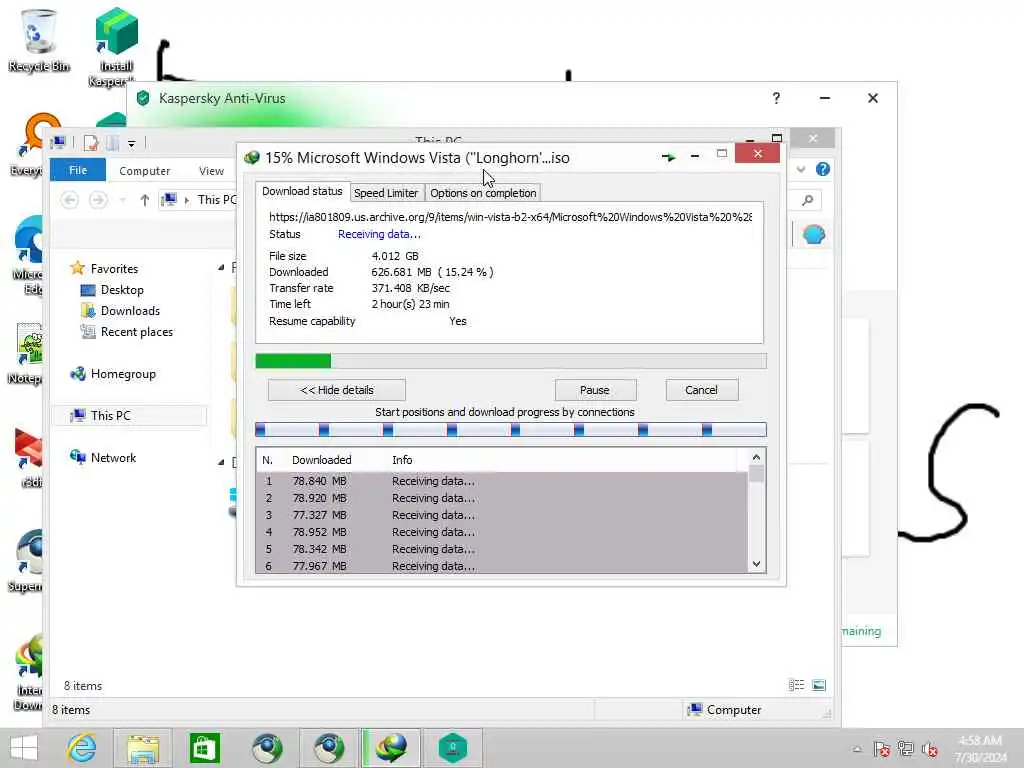The image size is (1024, 768).
Task: Open the Explorer Computer ribbon tab
Action: [x=144, y=170]
